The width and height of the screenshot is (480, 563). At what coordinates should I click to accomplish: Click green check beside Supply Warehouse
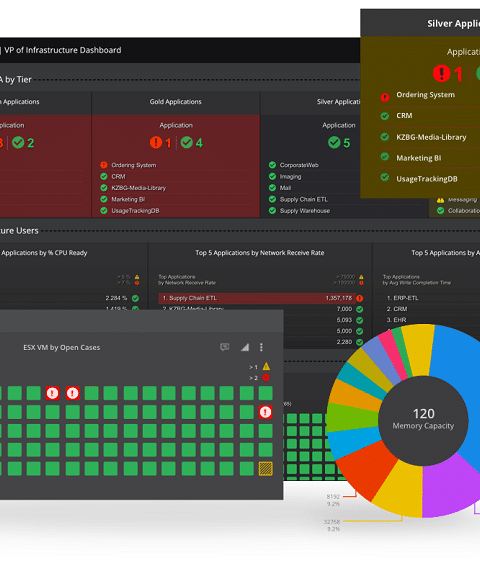[x=272, y=210]
